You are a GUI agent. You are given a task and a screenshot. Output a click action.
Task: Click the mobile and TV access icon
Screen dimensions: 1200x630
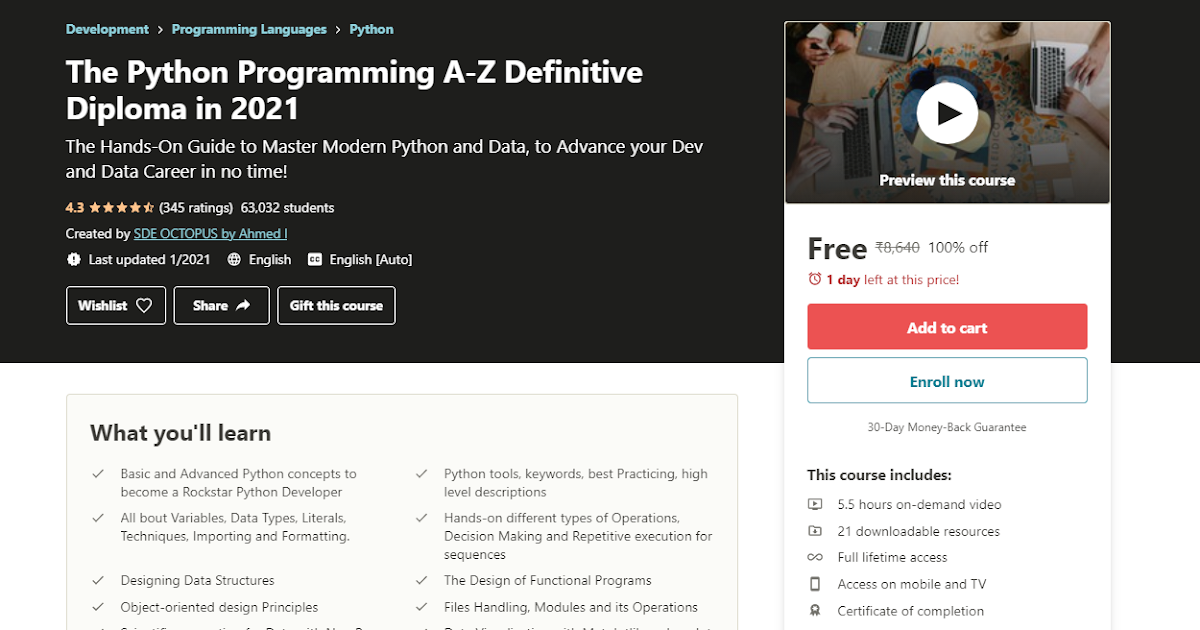pos(816,584)
